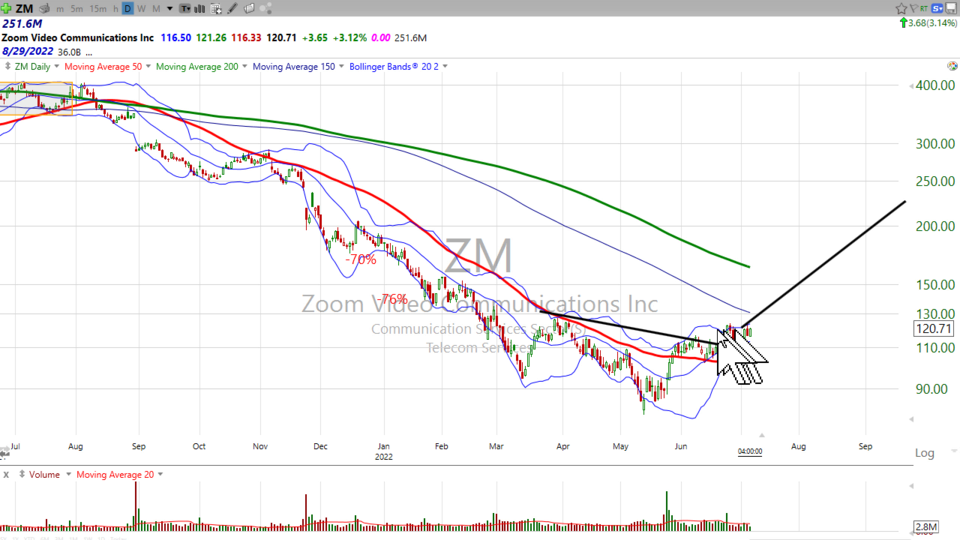This screenshot has width=960, height=540.
Task: Close the Volume pane with X
Action: pyautogui.click(x=6, y=474)
